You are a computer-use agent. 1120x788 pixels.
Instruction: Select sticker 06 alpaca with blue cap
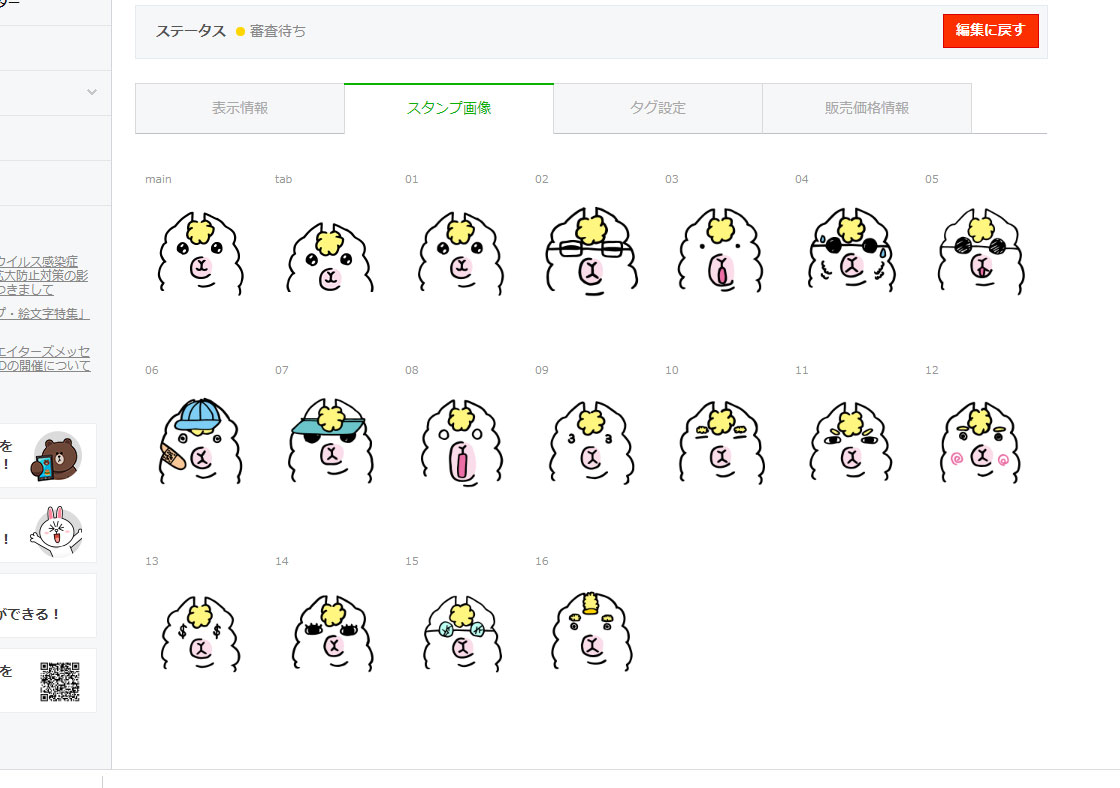tap(200, 442)
